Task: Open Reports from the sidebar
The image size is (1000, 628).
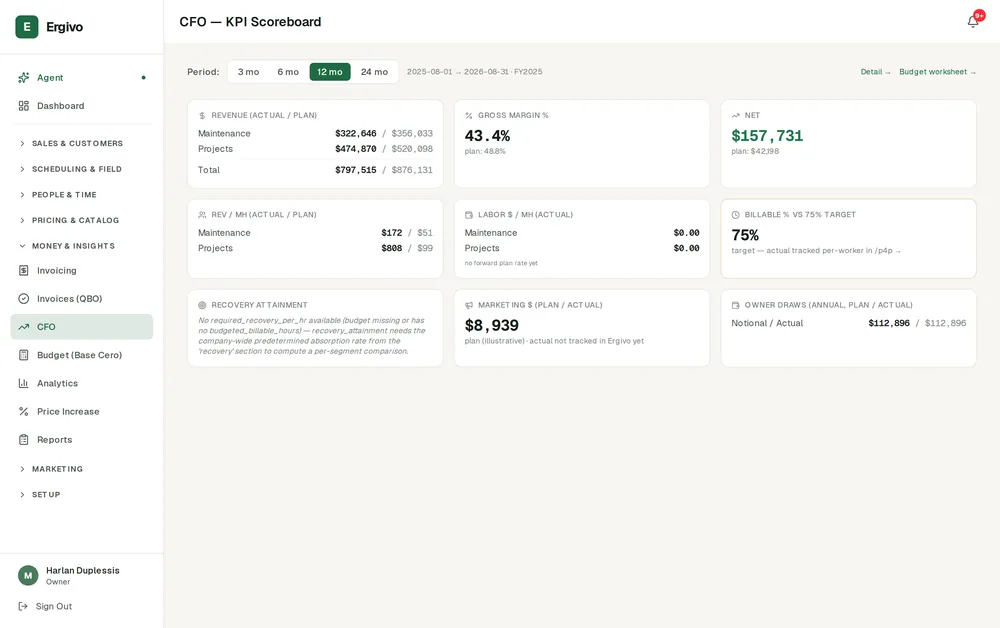Action: pyautogui.click(x=82, y=439)
